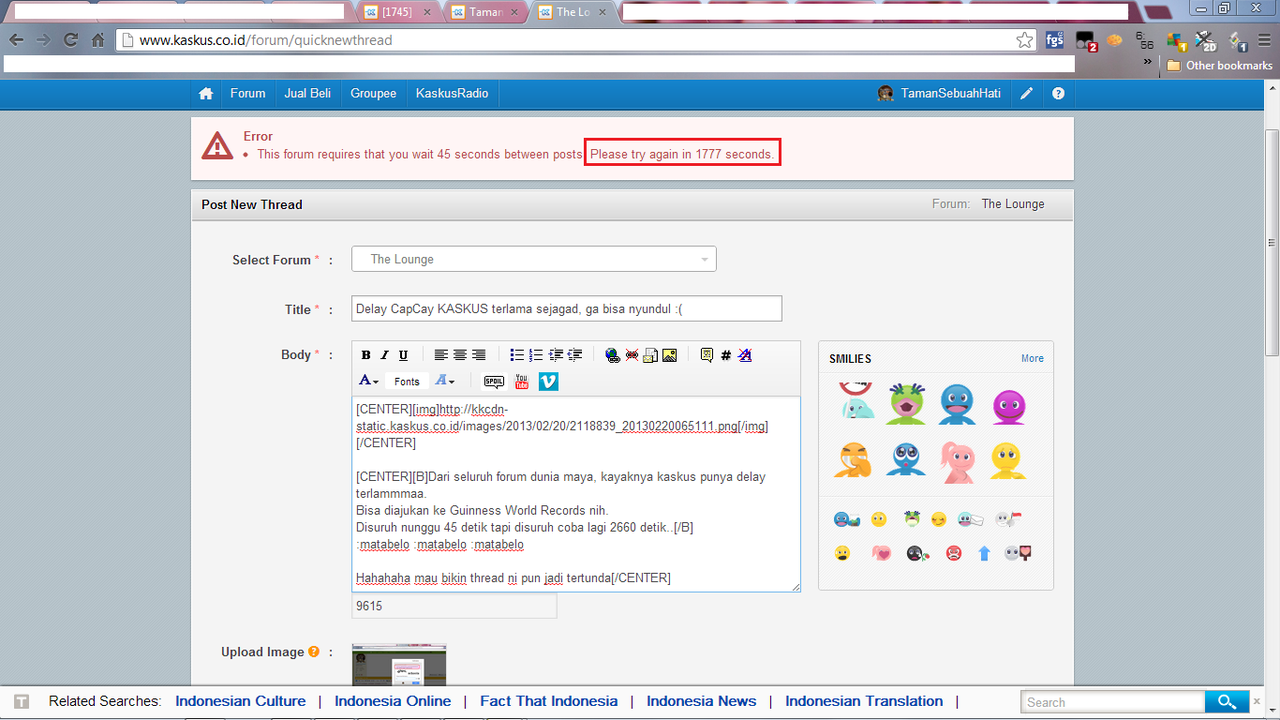Insert a numbered list
This screenshot has width=1280, height=720.
(536, 355)
